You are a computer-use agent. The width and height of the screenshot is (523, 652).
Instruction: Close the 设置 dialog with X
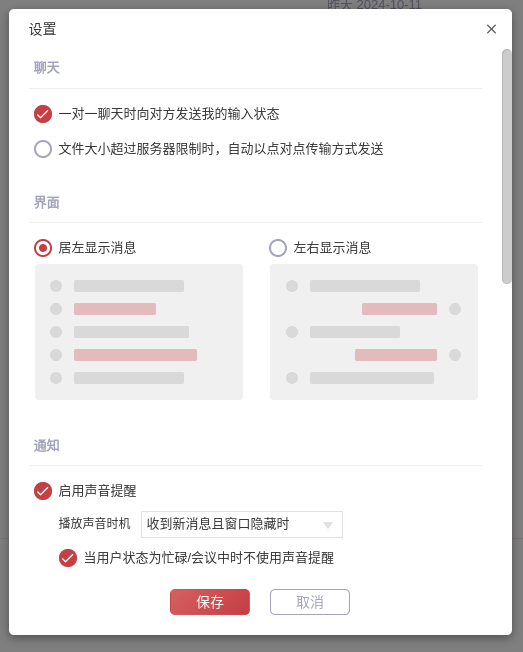(491, 29)
